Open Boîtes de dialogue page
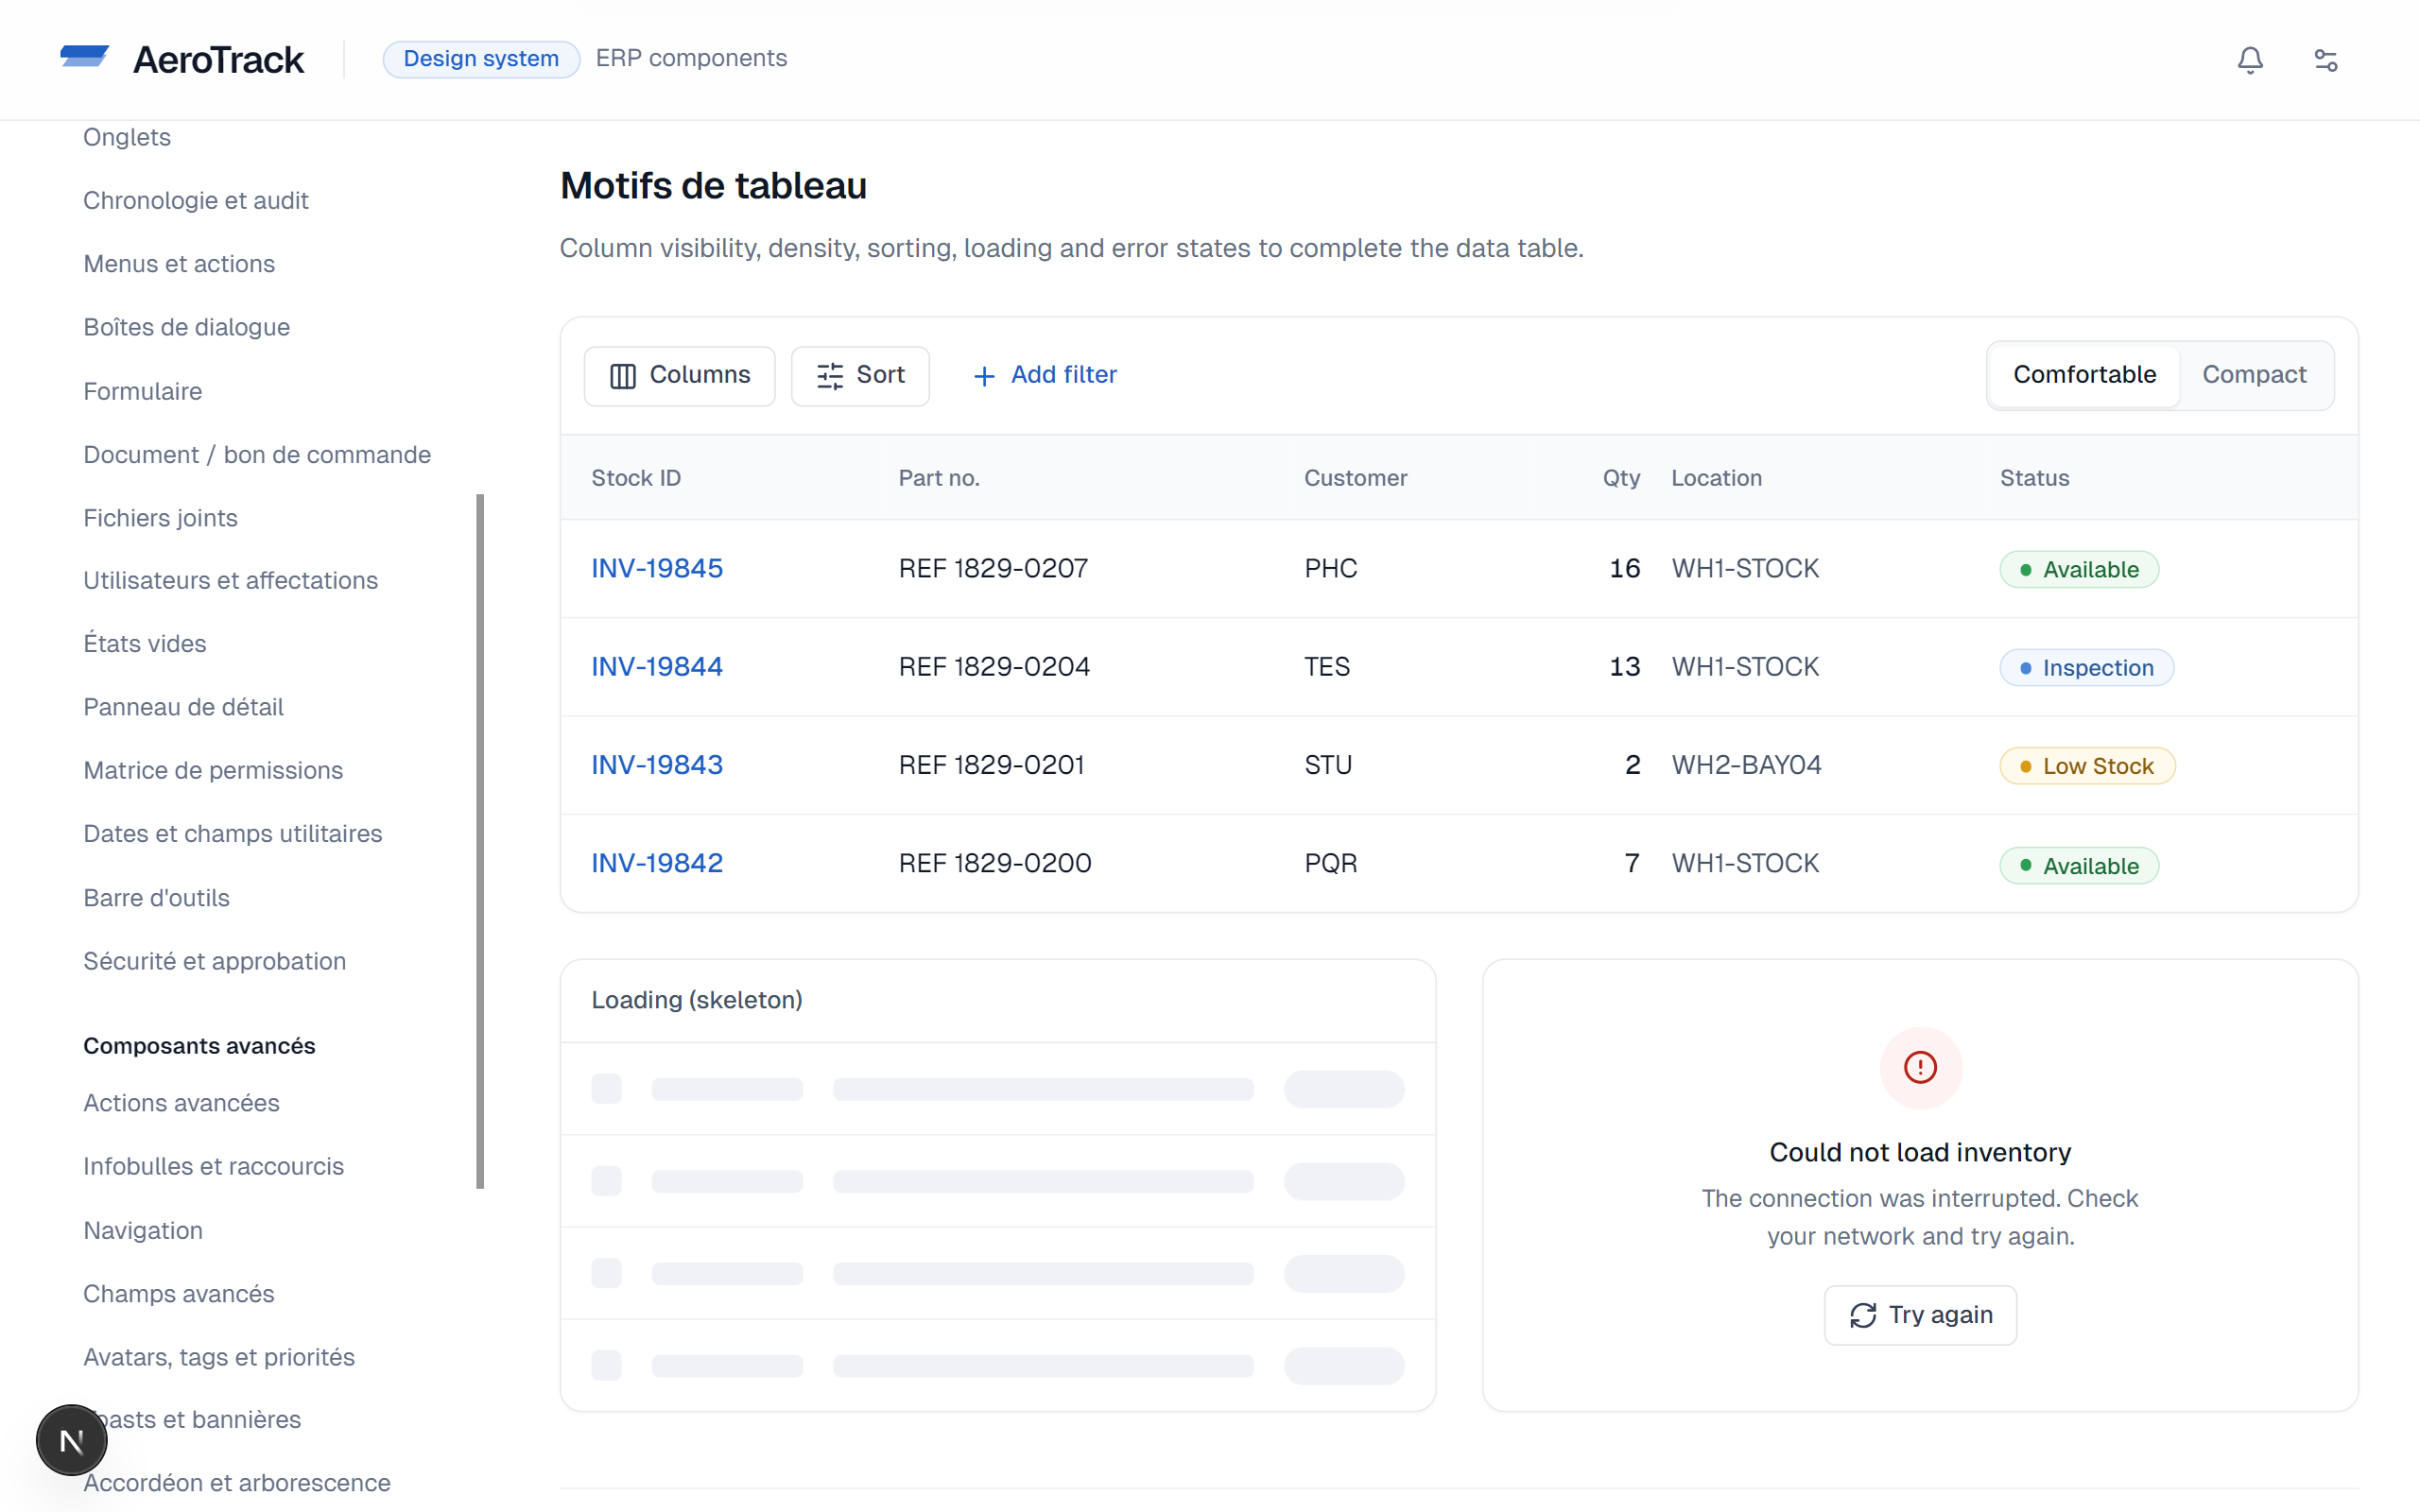Viewport: 2420px width, 1512px height. tap(187, 327)
